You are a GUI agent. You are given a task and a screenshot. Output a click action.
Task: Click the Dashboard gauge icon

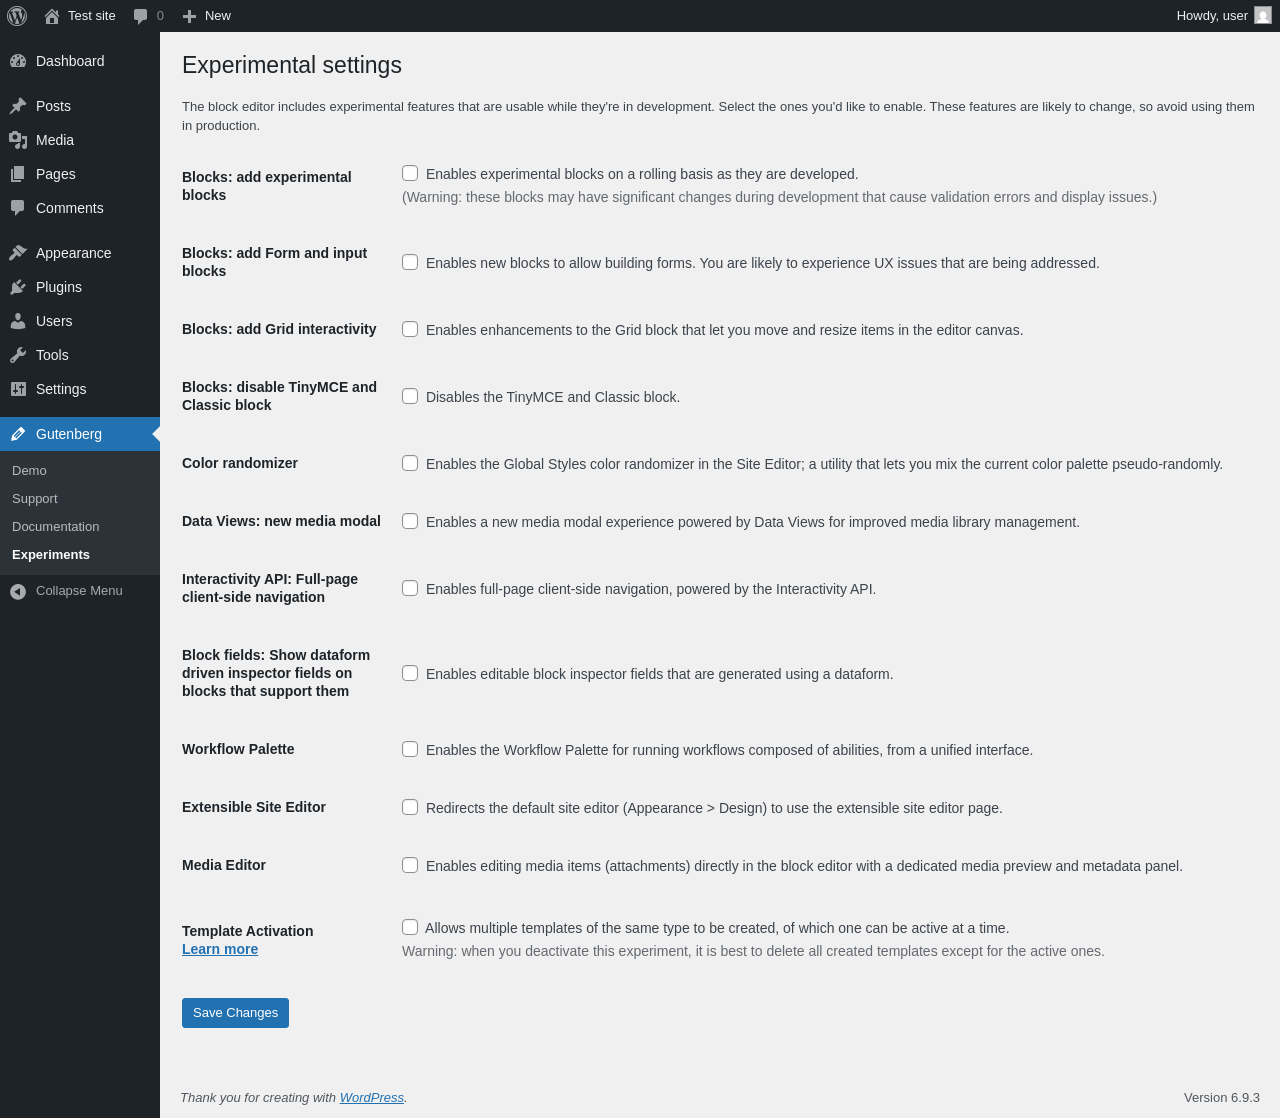coord(18,61)
